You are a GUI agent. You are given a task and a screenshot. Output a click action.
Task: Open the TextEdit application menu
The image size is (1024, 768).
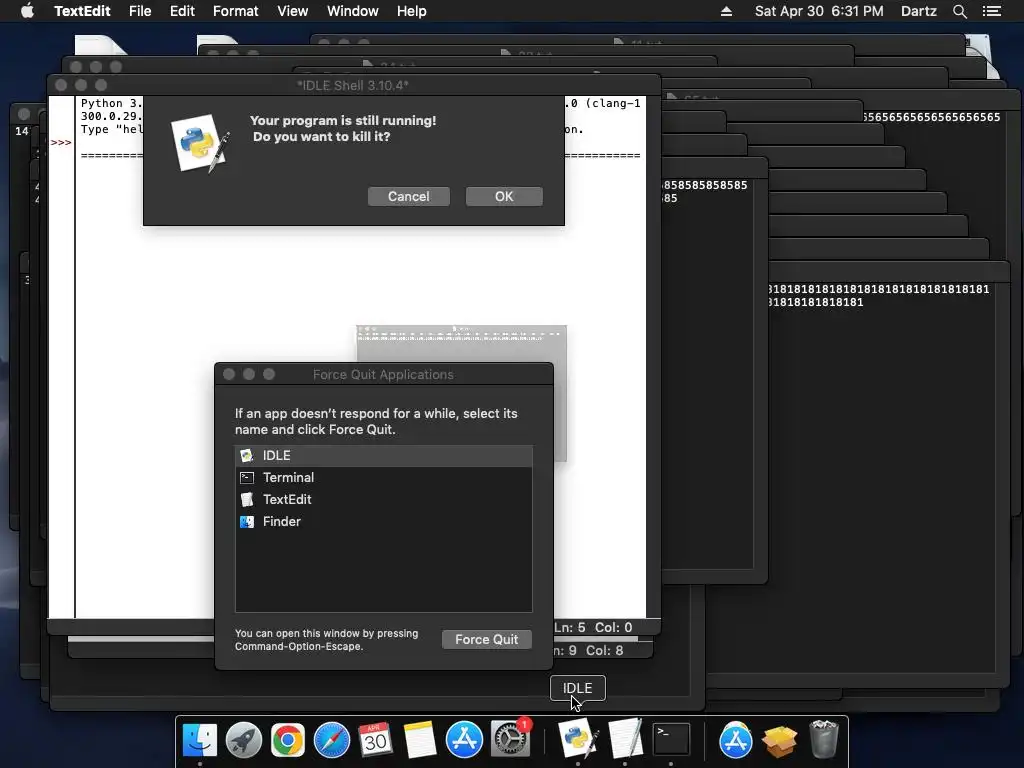[x=82, y=11]
